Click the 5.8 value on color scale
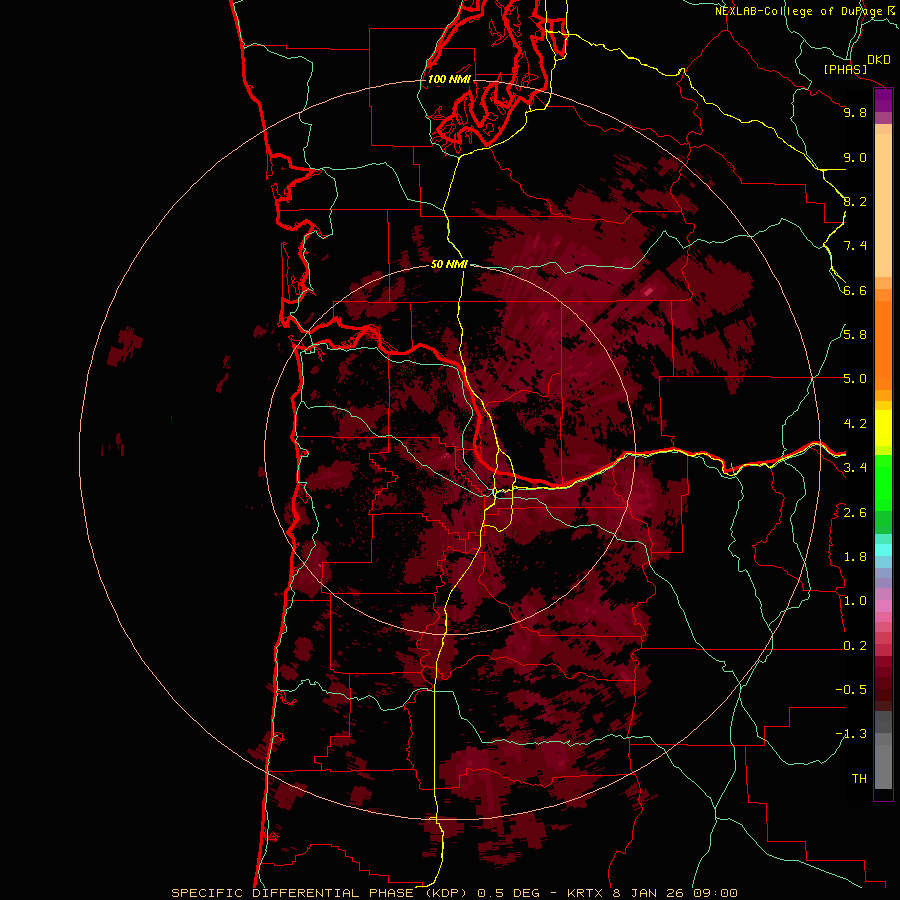Image resolution: width=900 pixels, height=900 pixels. click(855, 335)
